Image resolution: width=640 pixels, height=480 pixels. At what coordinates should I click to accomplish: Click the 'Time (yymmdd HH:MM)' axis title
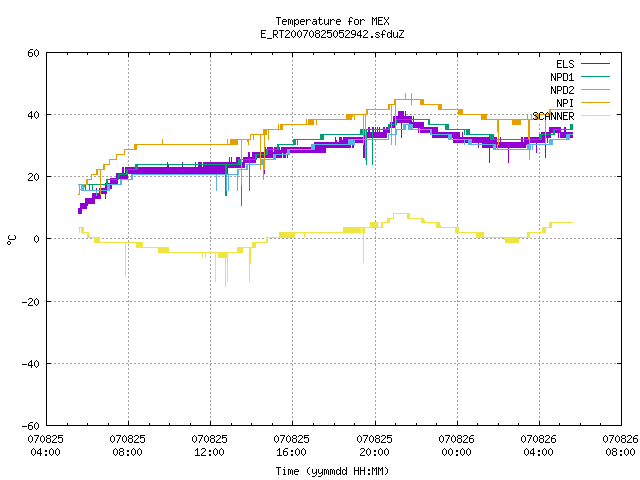pyautogui.click(x=332, y=471)
